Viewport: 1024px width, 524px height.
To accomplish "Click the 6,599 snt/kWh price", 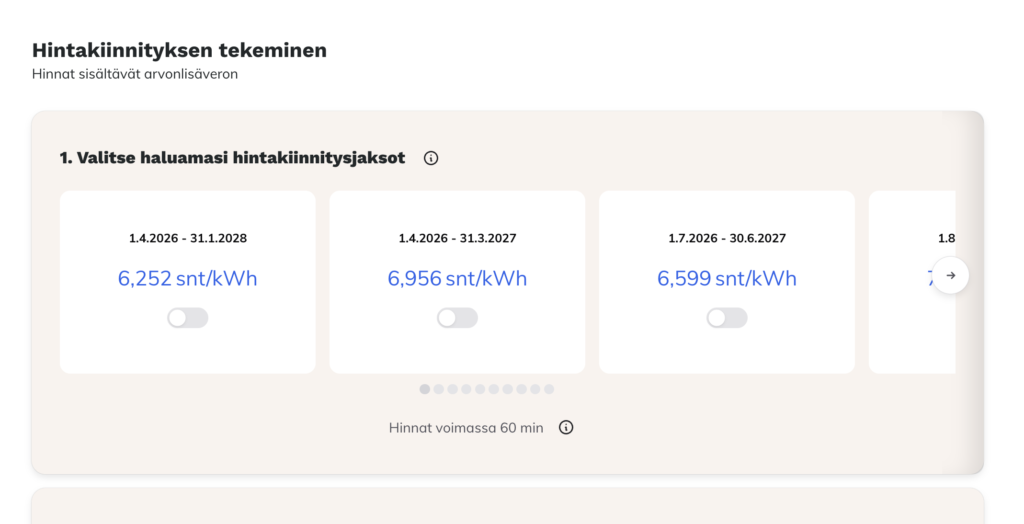I will click(x=727, y=279).
